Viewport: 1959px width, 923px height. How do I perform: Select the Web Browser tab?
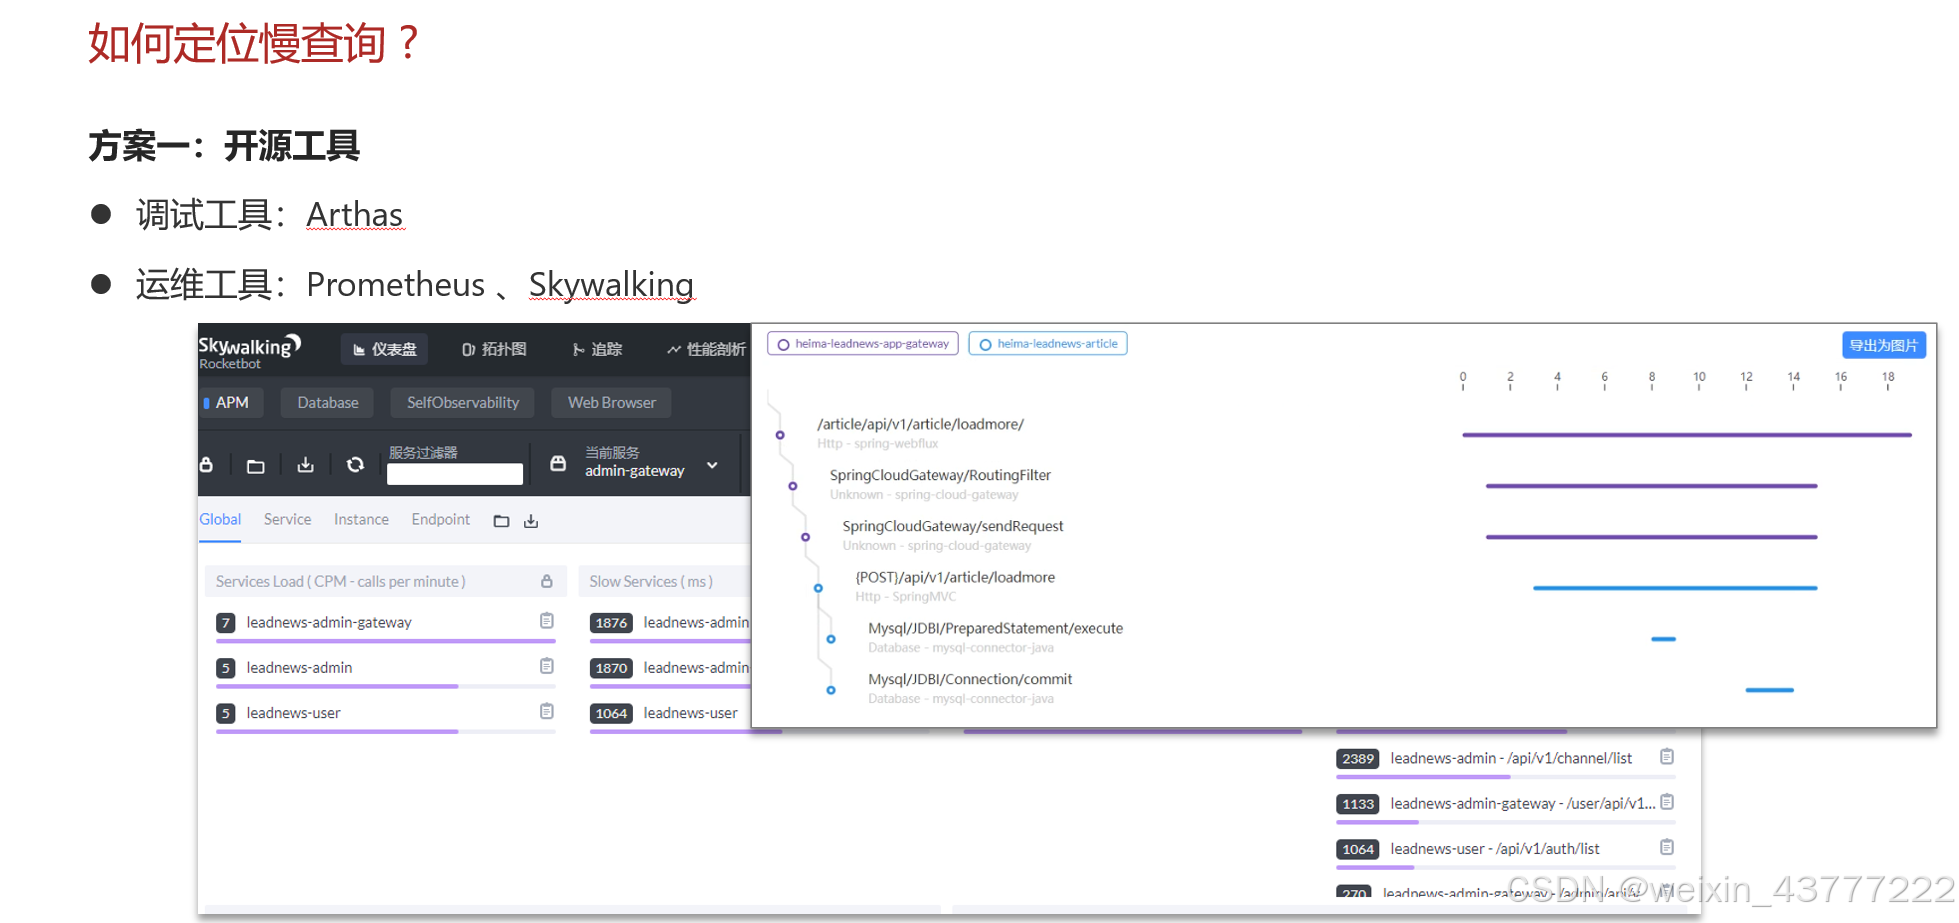pyautogui.click(x=611, y=402)
